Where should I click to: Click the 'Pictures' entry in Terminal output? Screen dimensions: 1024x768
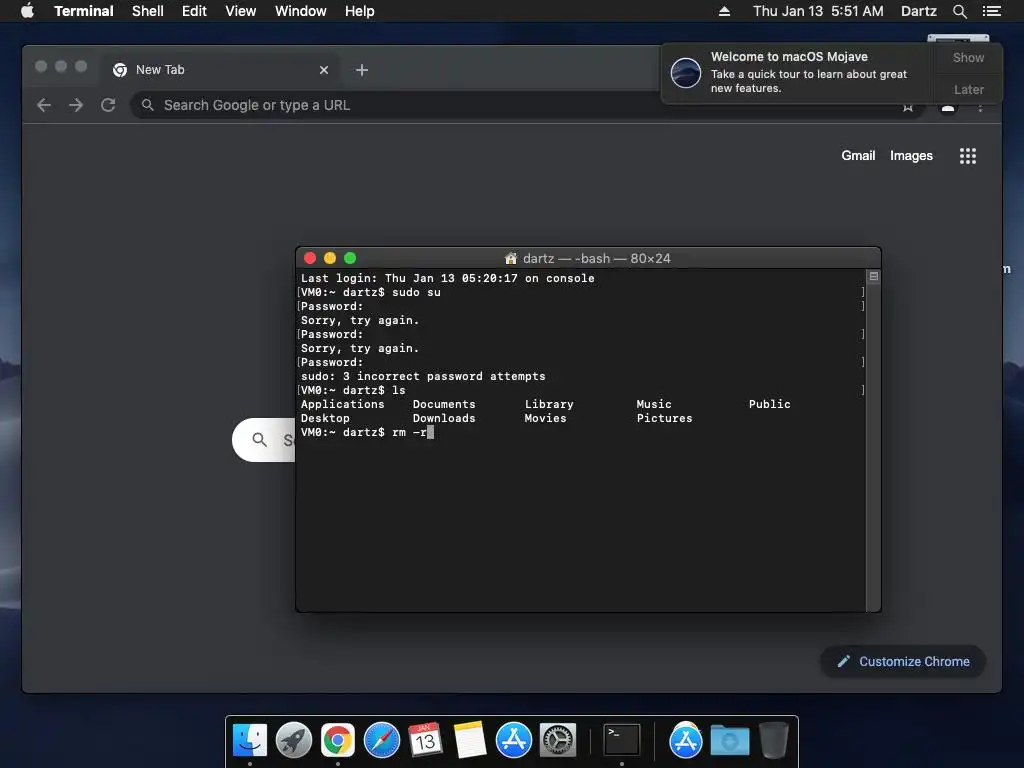pyautogui.click(x=664, y=418)
